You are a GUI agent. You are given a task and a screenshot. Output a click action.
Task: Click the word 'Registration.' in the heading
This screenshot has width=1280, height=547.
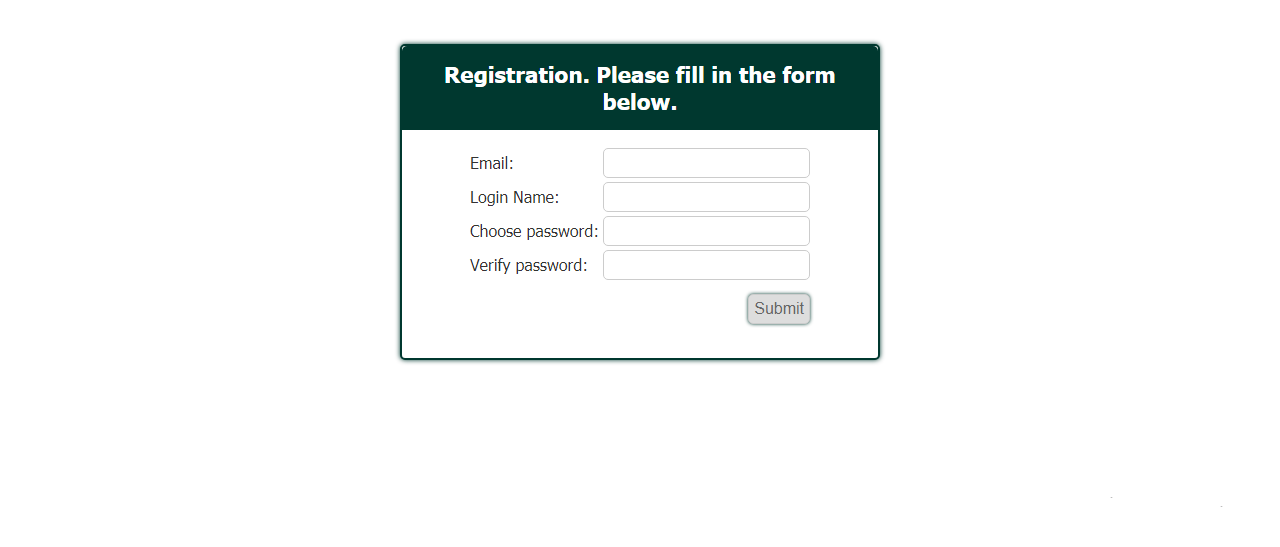517,76
